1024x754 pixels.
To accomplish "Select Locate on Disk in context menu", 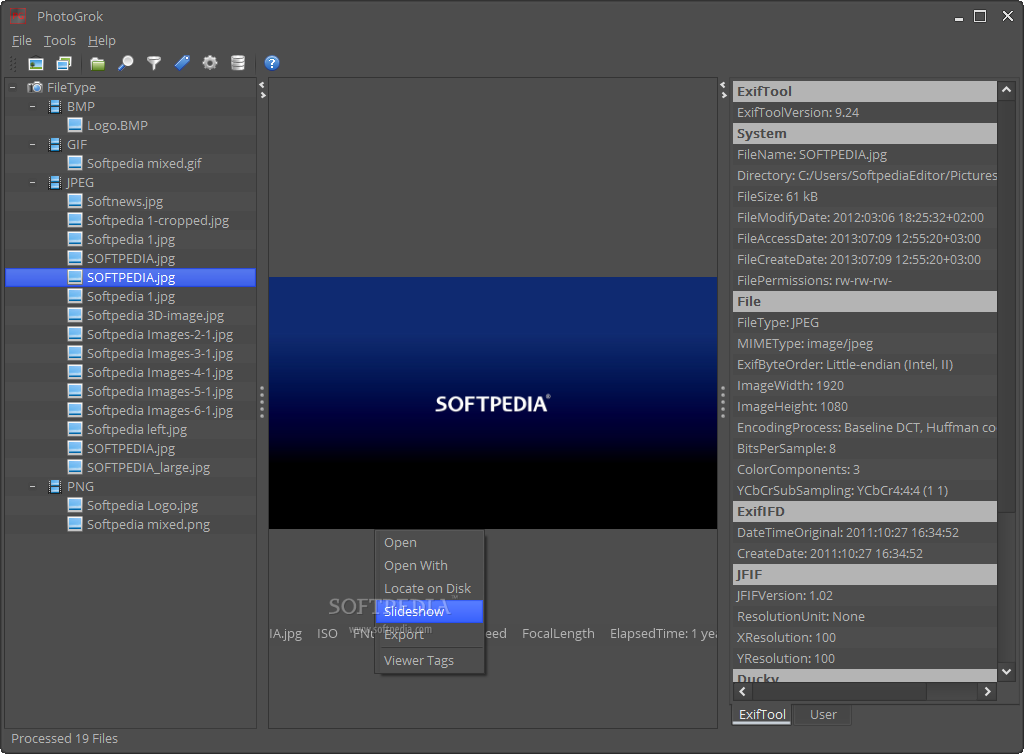I will point(429,588).
